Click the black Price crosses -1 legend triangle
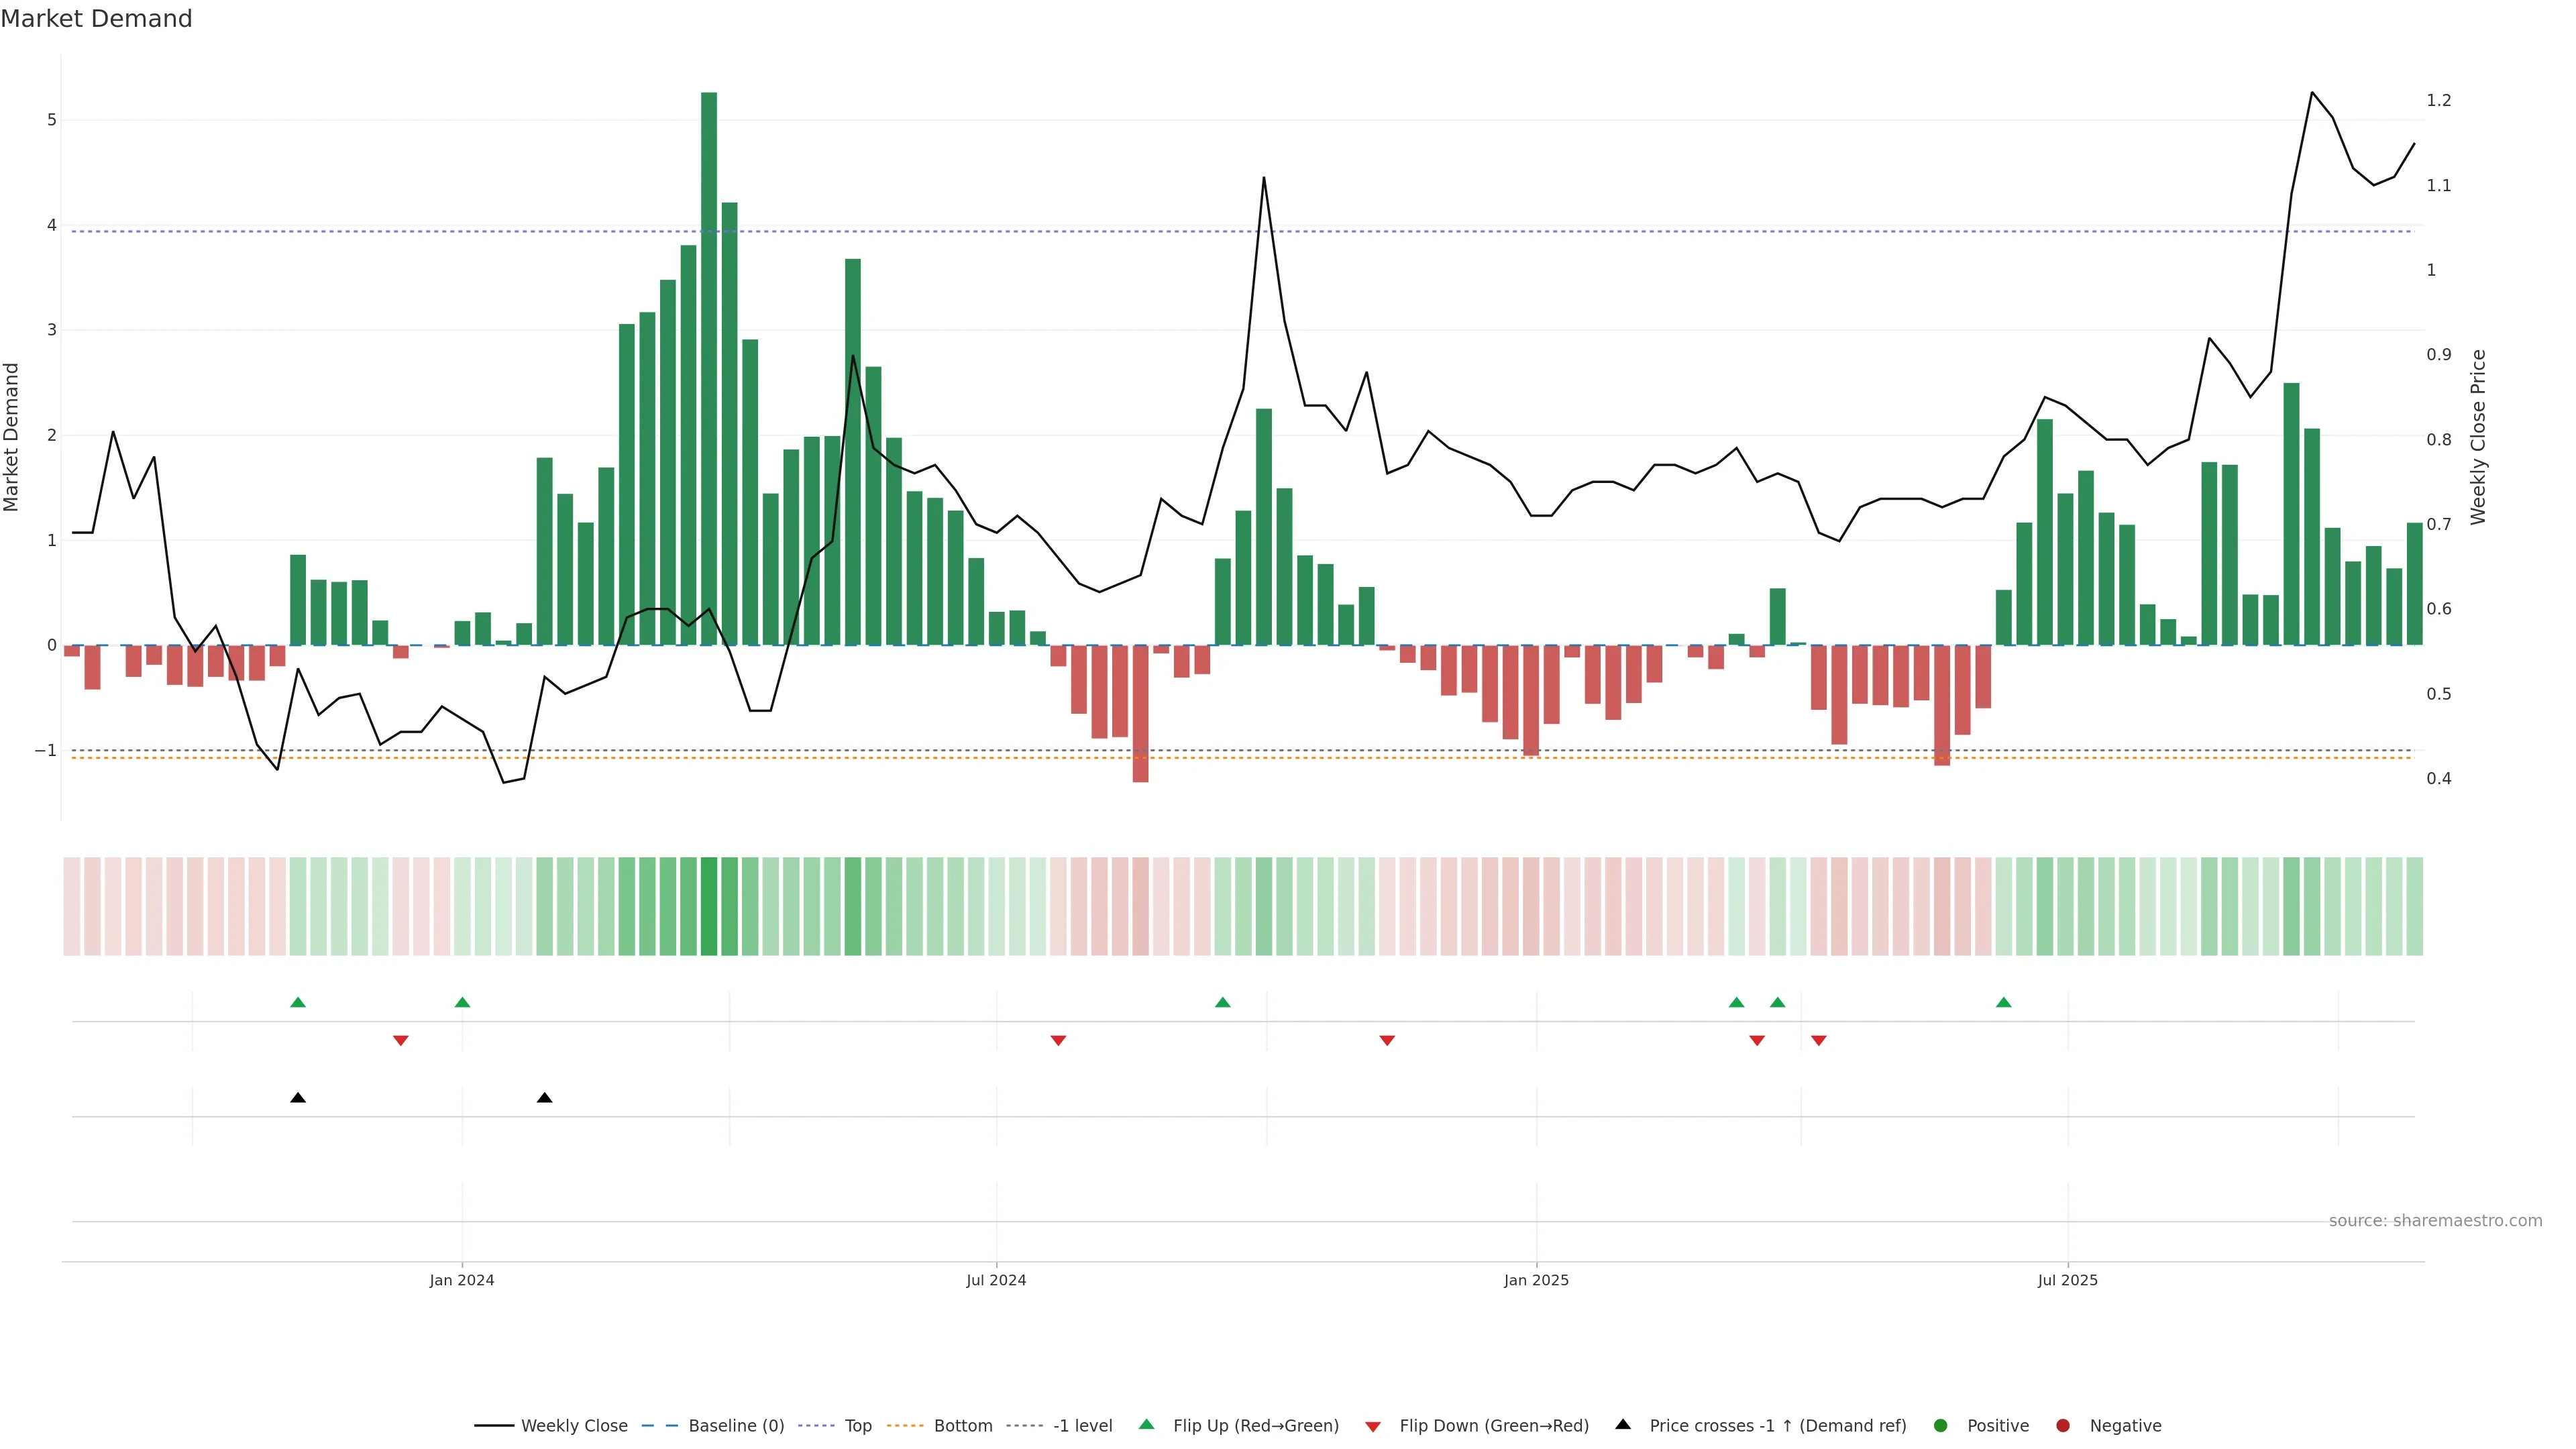This screenshot has width=2576, height=1449. [x=1622, y=1424]
